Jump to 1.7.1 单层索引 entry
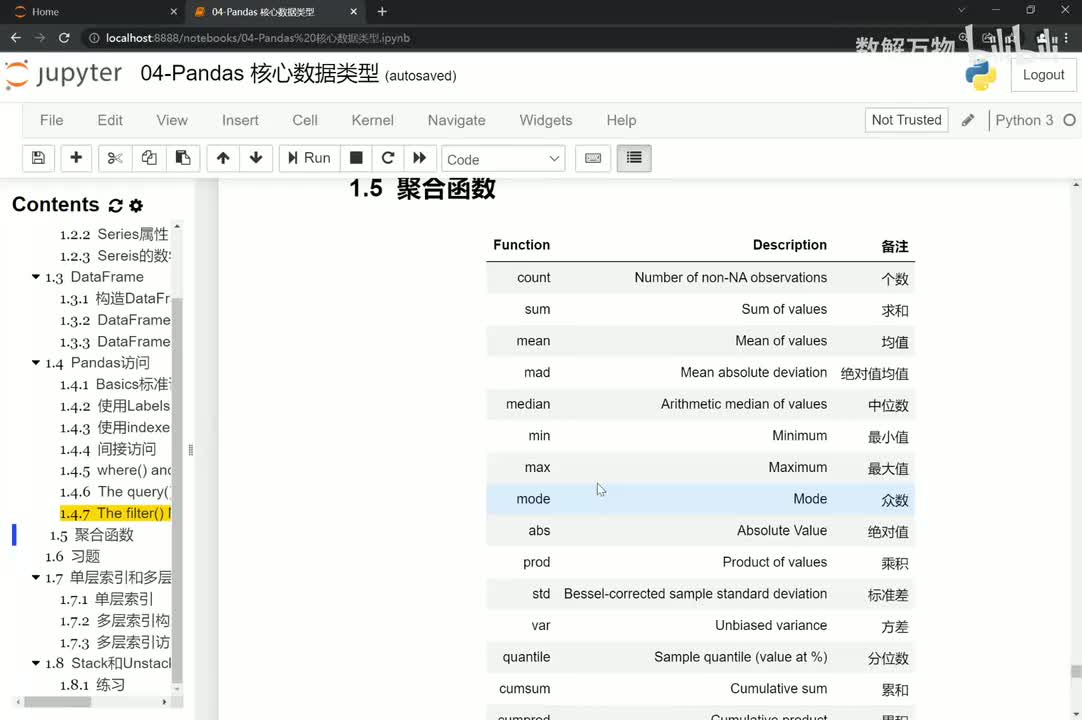 106,599
